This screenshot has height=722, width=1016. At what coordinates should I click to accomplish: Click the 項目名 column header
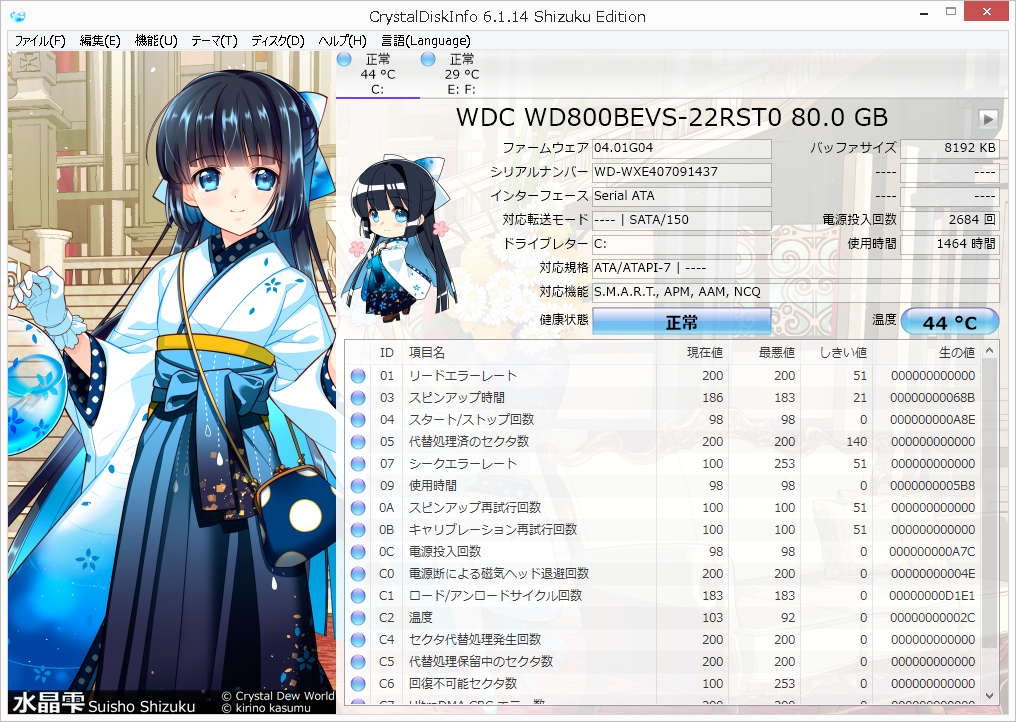point(530,353)
